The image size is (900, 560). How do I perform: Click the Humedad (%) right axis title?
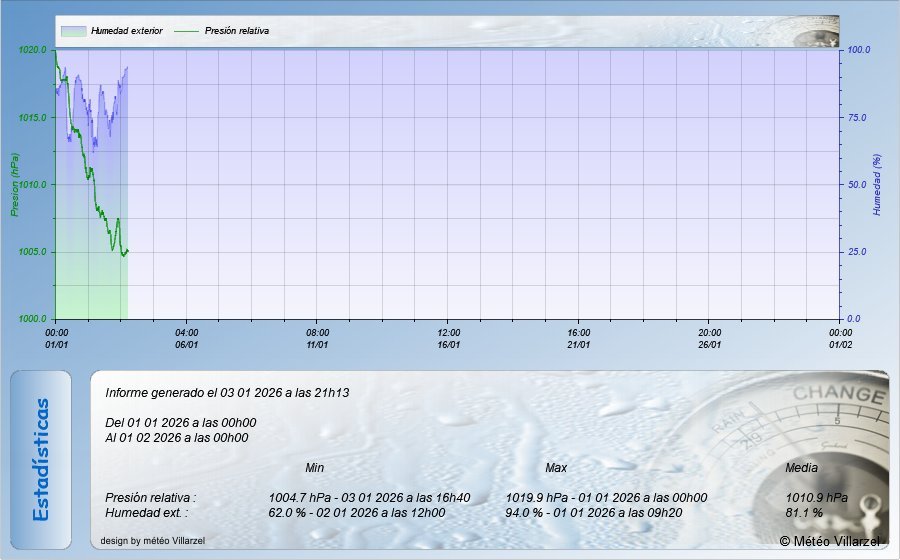tap(876, 185)
